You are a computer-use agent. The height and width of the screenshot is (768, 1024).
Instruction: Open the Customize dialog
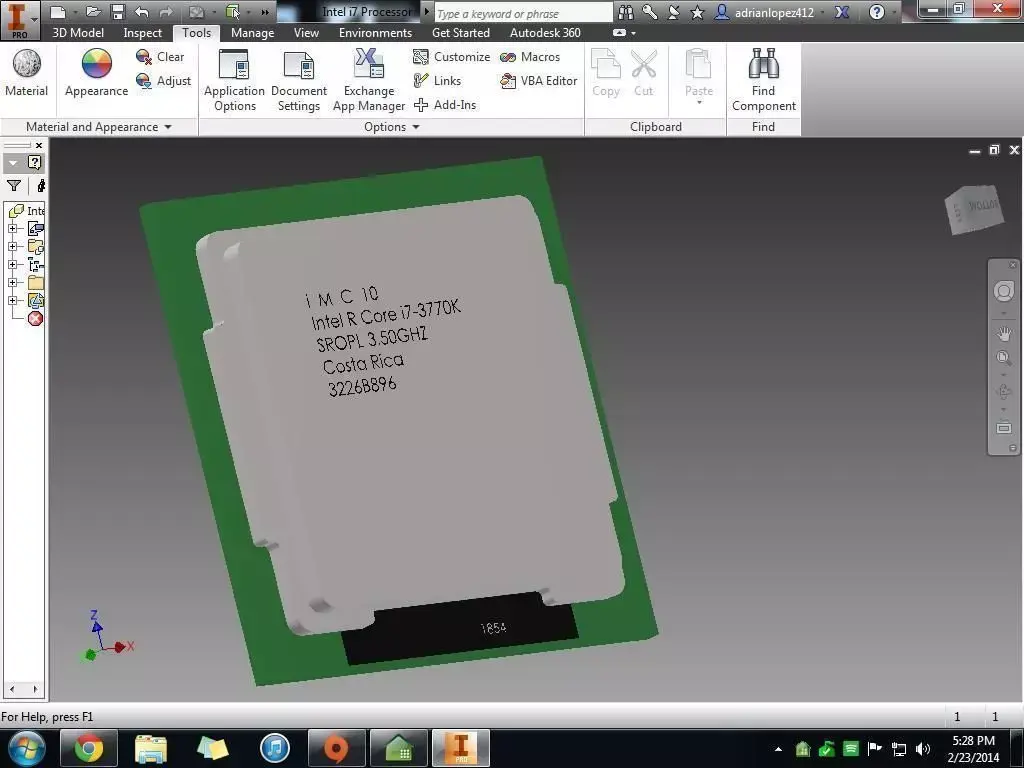[451, 57]
